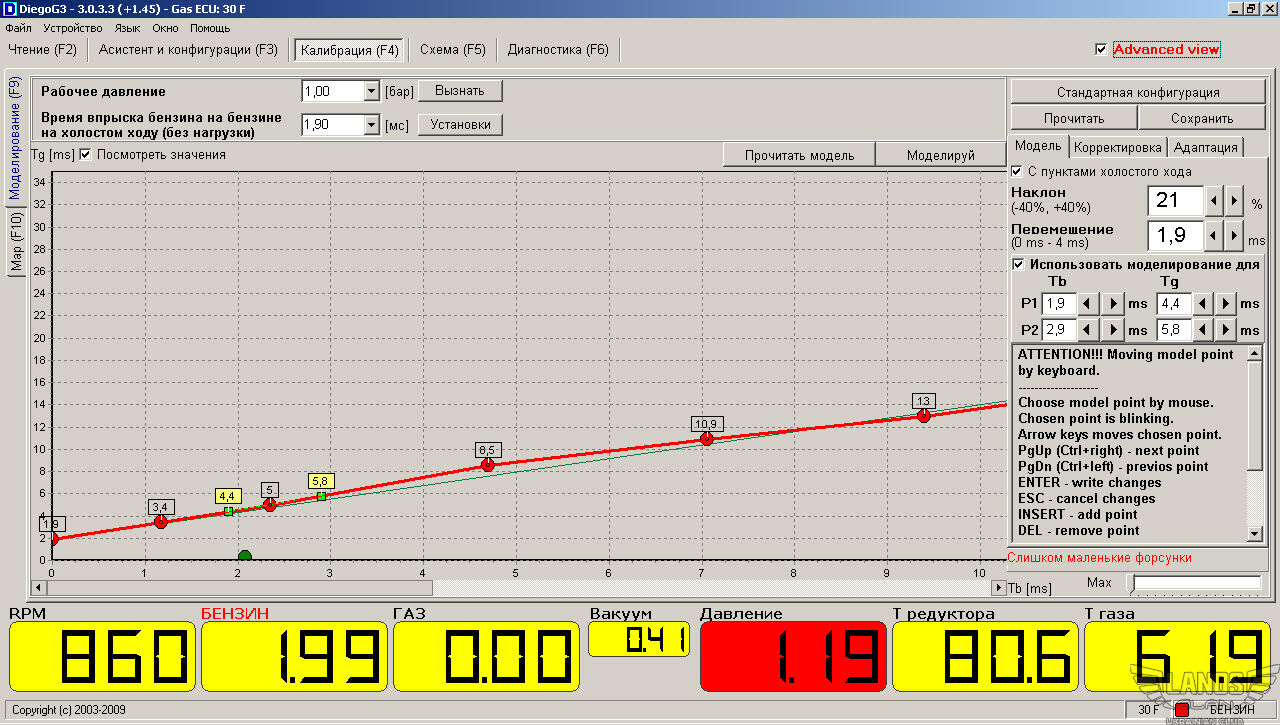Viewport: 1280px width, 725px height.
Task: Uncheck С пунктами холостого хода option
Action: click(1018, 171)
